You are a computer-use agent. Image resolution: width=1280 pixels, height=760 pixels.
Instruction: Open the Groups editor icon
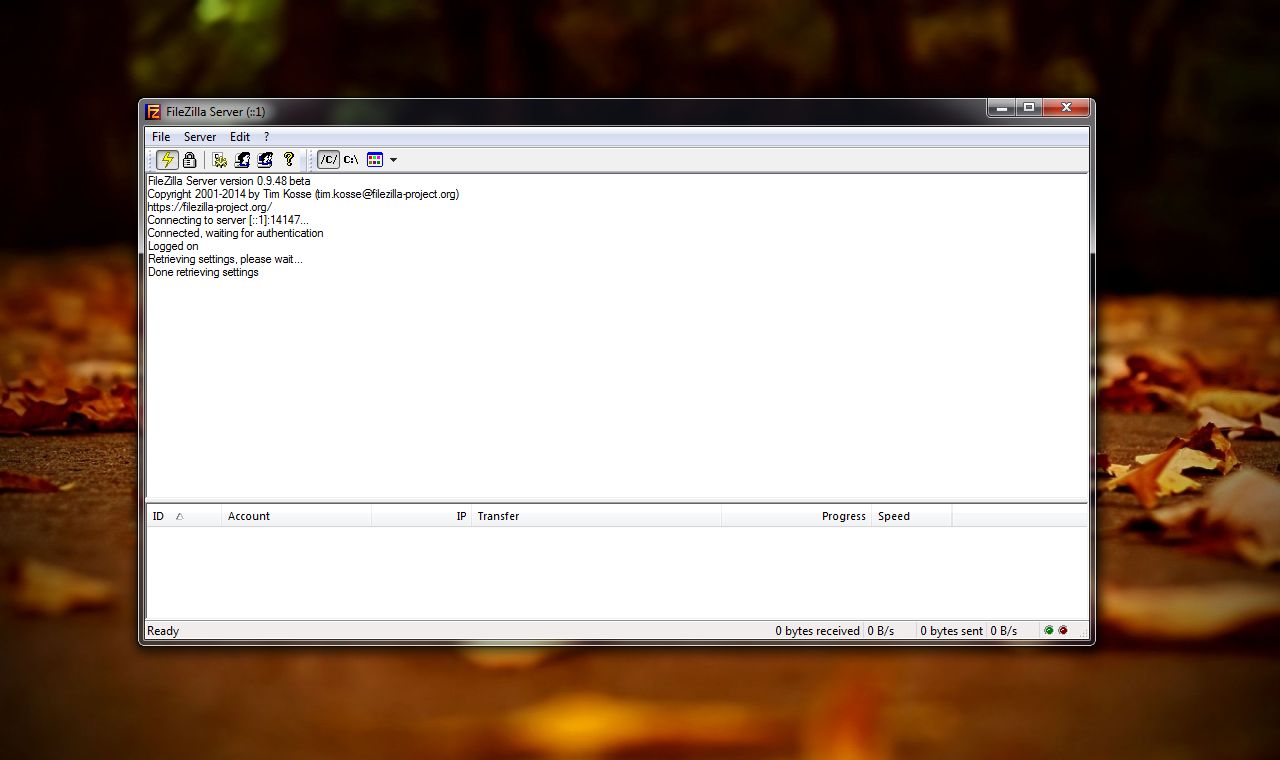coord(265,160)
